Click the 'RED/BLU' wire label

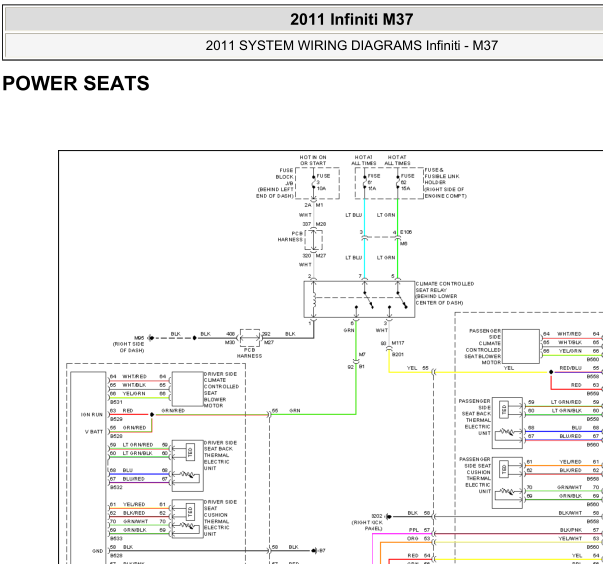[570, 368]
